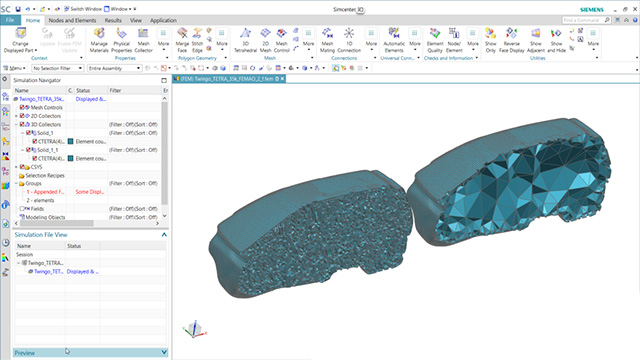Open Automatic Elements tool
Viewport: 640px width, 360px height.
[x=394, y=40]
